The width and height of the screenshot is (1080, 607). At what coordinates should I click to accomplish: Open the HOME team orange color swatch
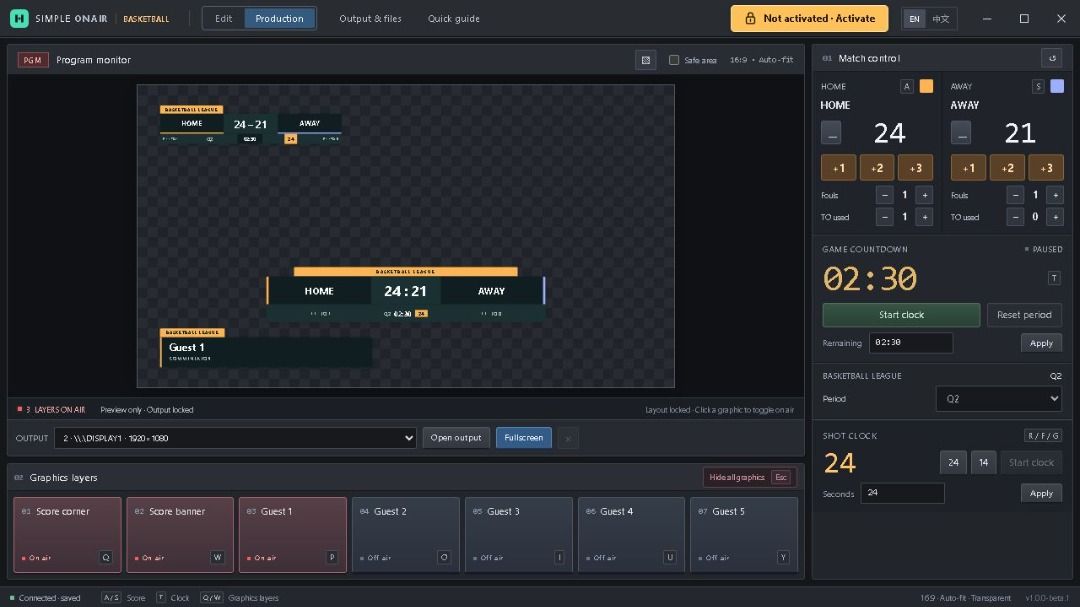point(926,86)
